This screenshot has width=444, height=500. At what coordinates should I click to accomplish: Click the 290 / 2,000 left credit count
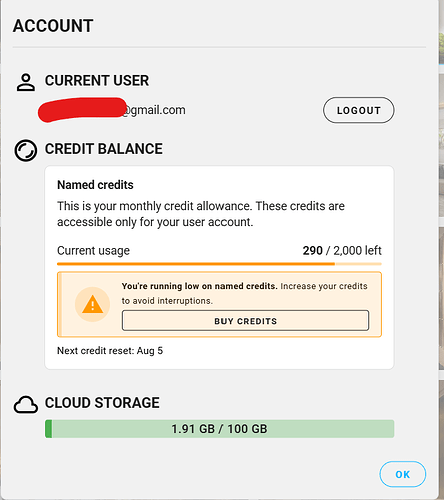tap(342, 250)
